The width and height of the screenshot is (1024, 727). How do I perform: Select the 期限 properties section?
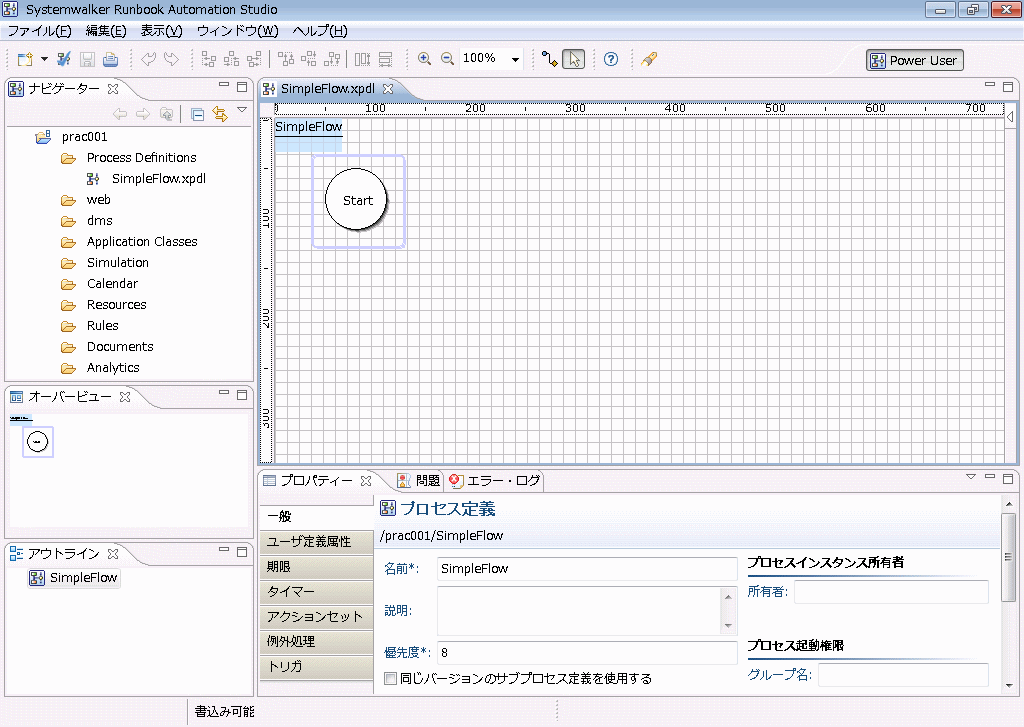tap(316, 566)
